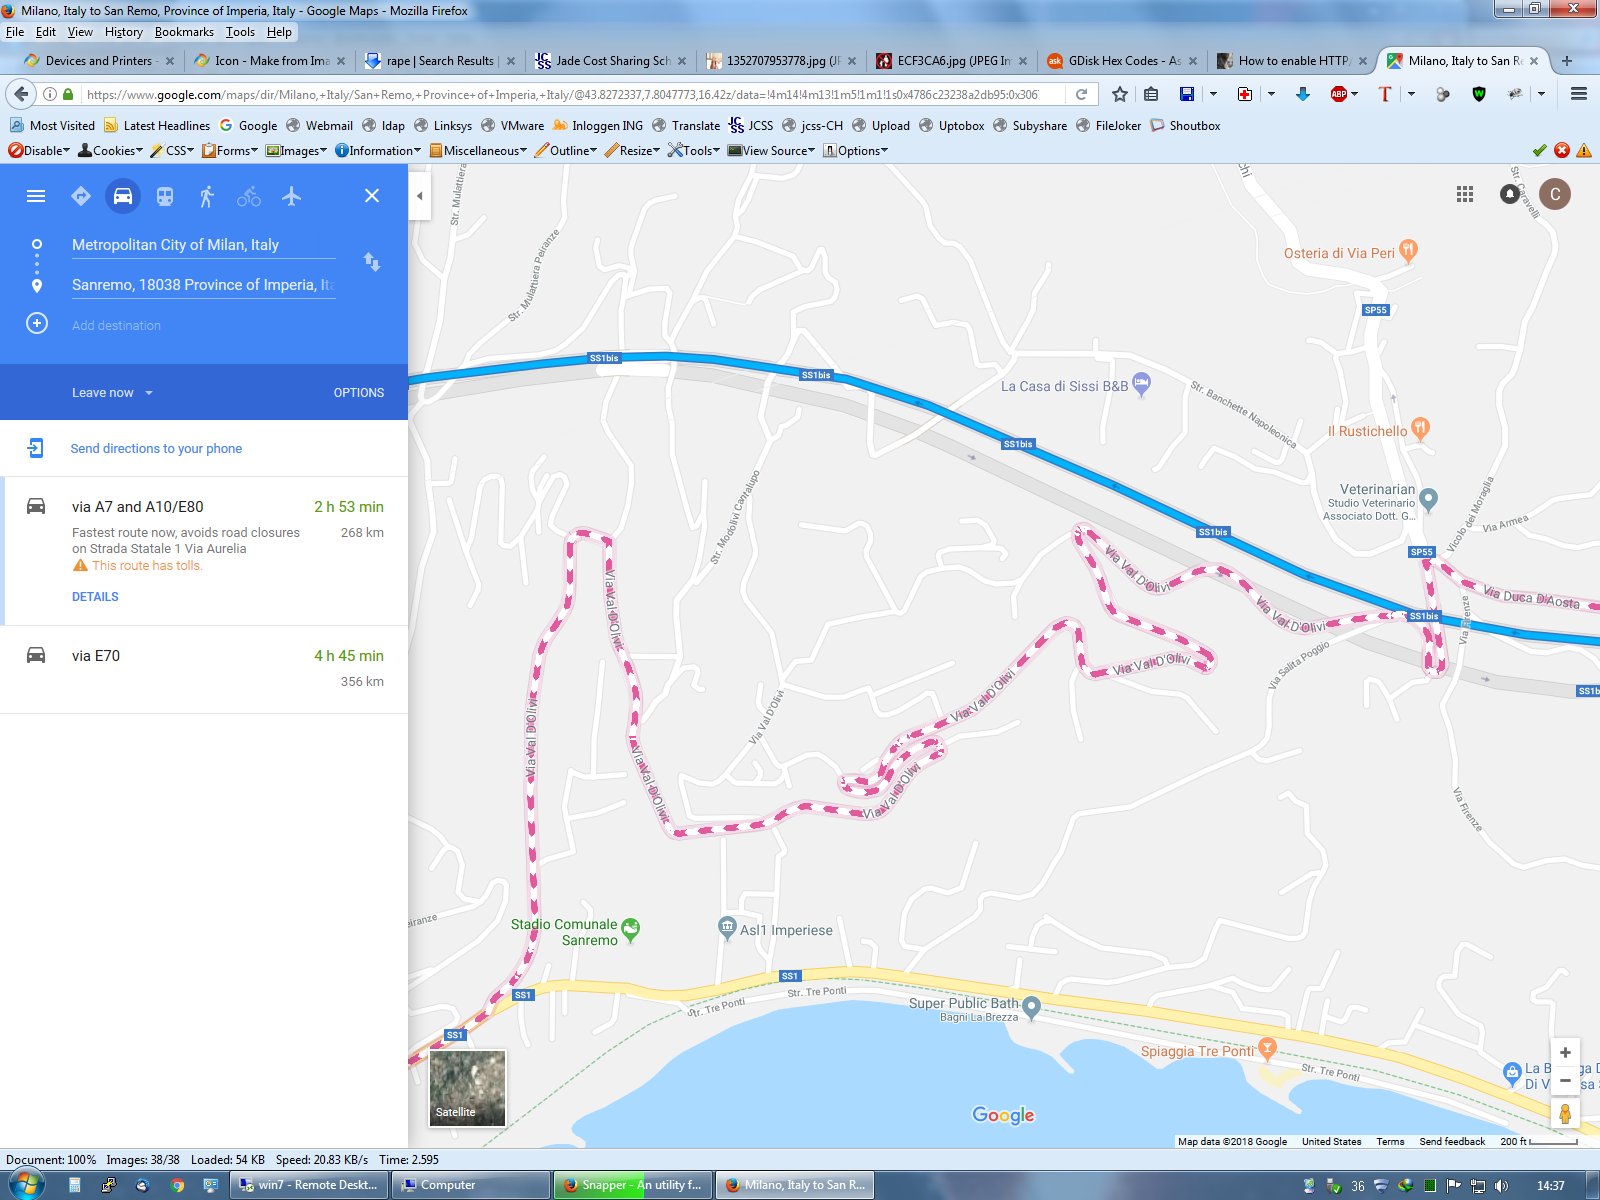Open the Webmail bookmark
This screenshot has width=1600, height=1200.
coord(319,126)
